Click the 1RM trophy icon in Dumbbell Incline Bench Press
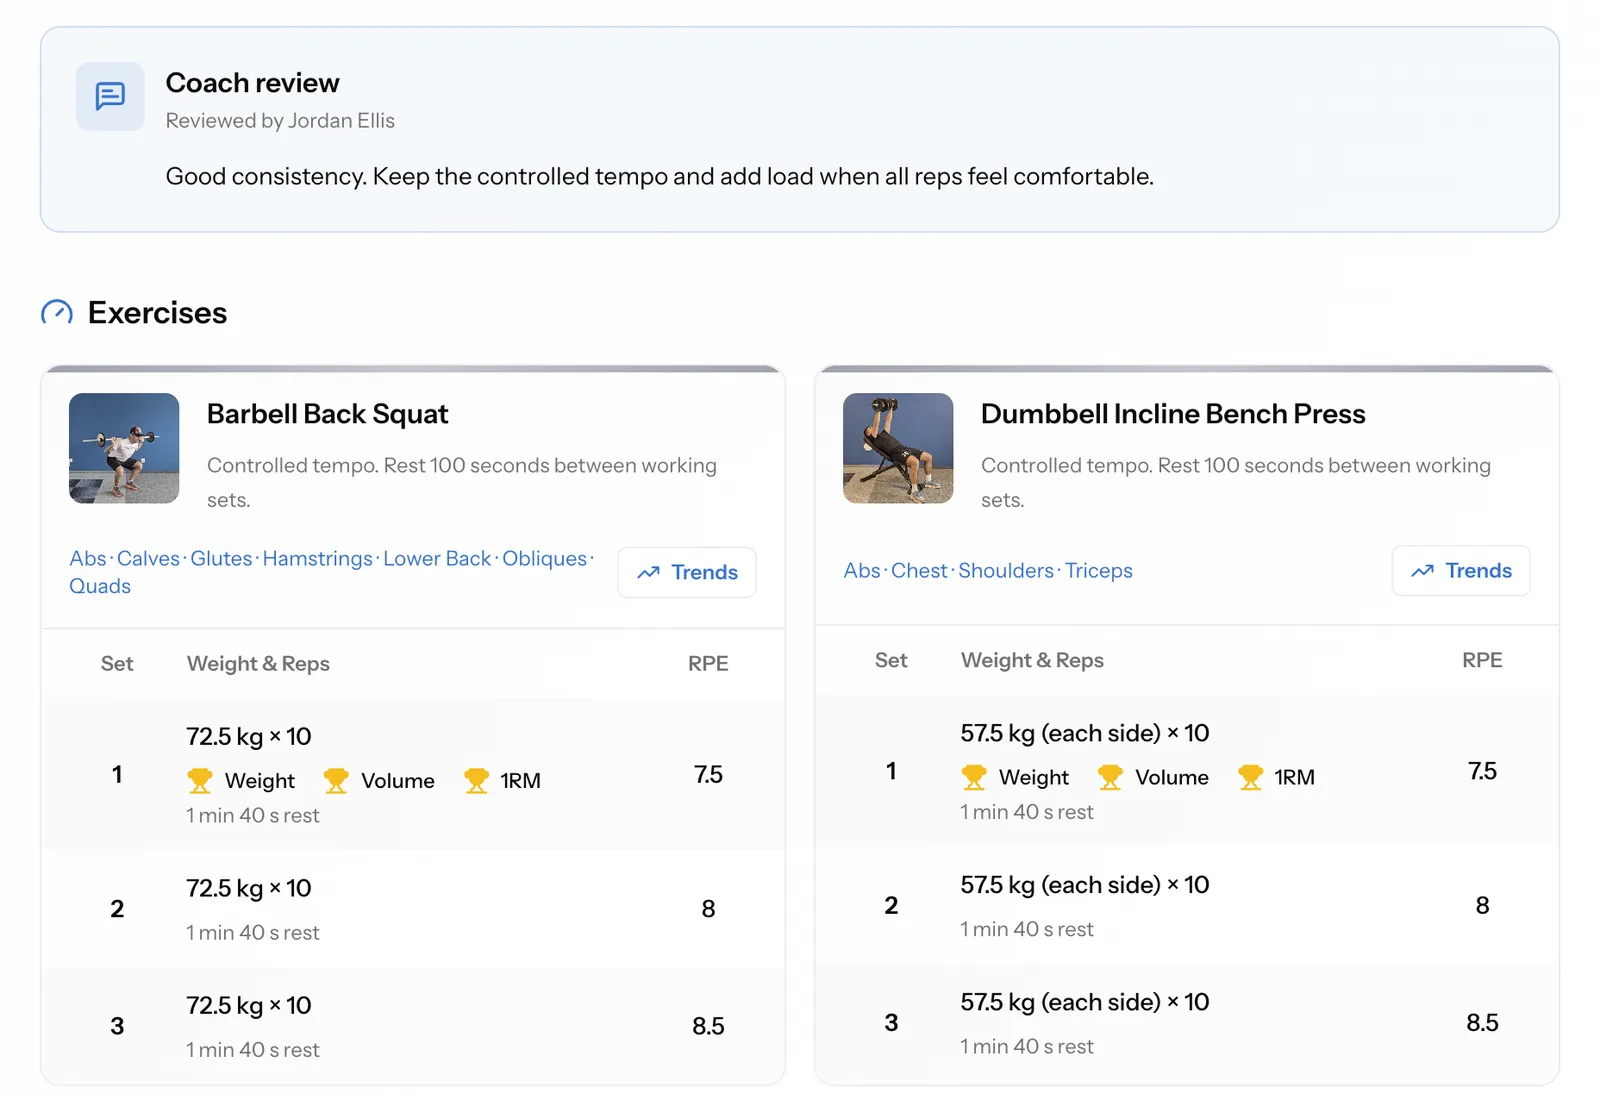This screenshot has height=1100, width=1600. (1250, 777)
